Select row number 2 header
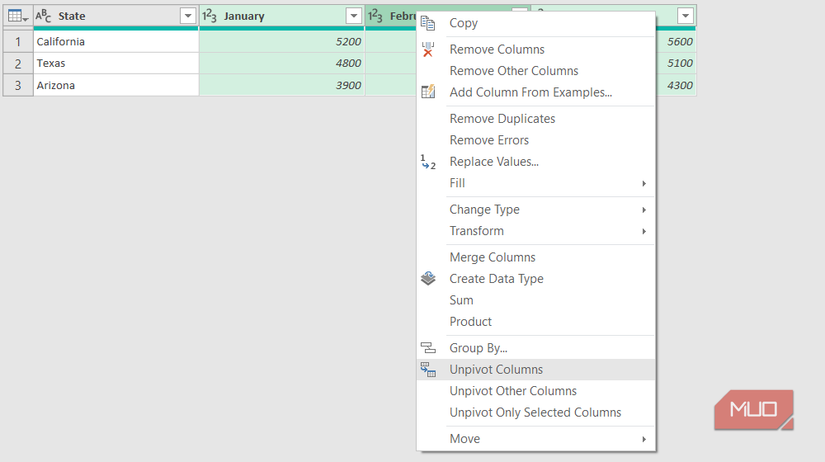 click(17, 64)
